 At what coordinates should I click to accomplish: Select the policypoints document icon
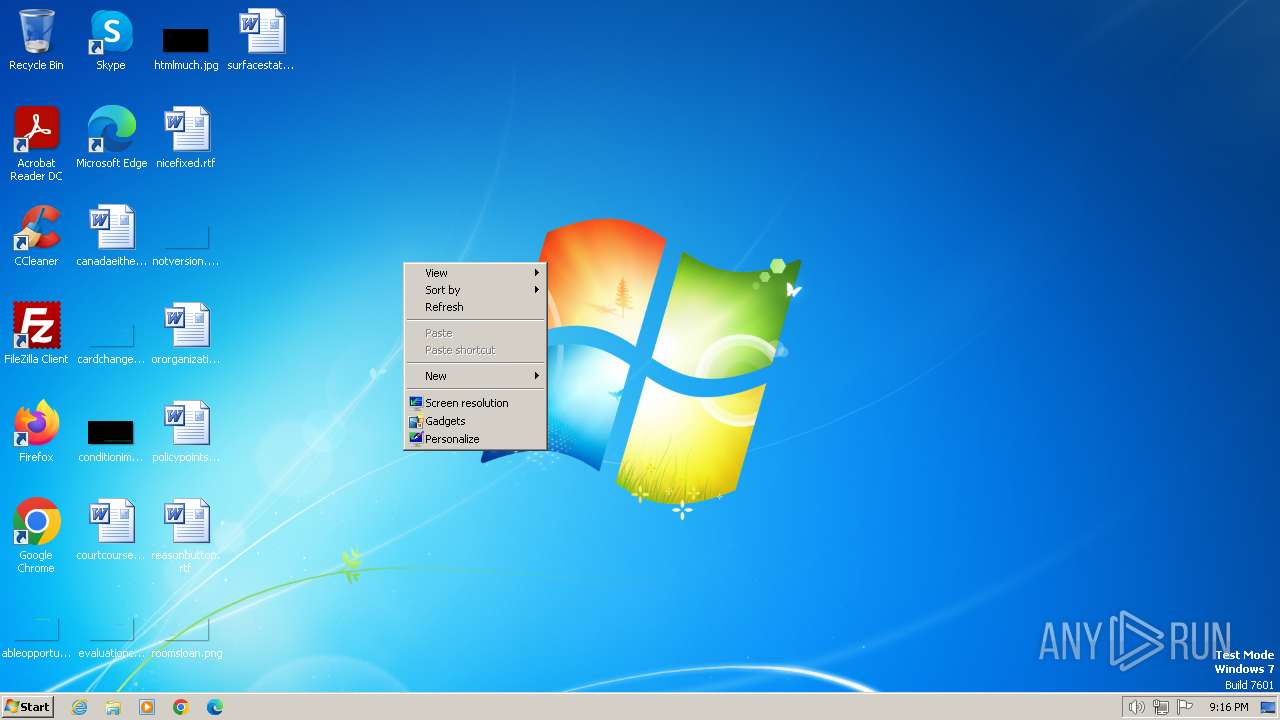(x=186, y=432)
